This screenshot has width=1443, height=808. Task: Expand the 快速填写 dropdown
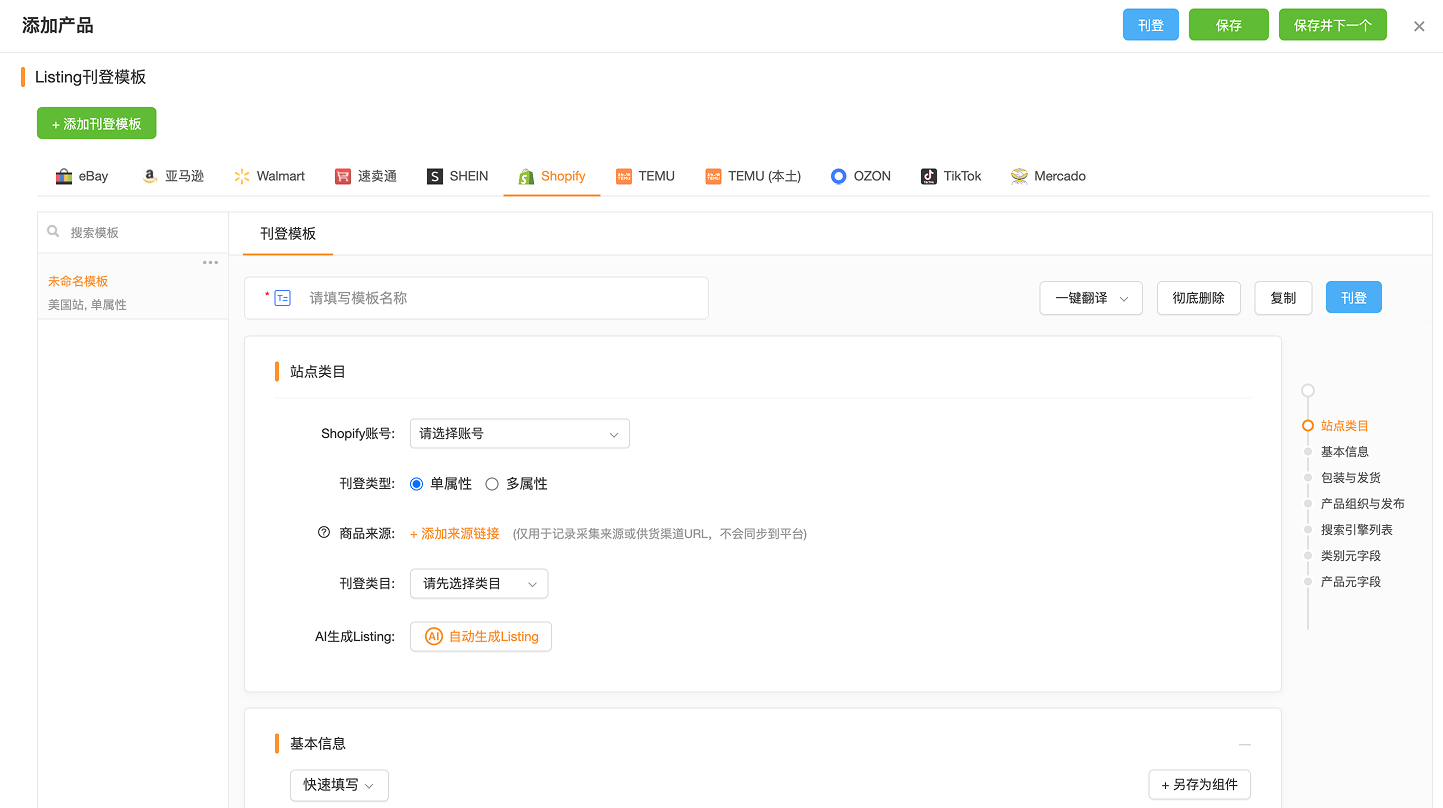click(x=339, y=786)
